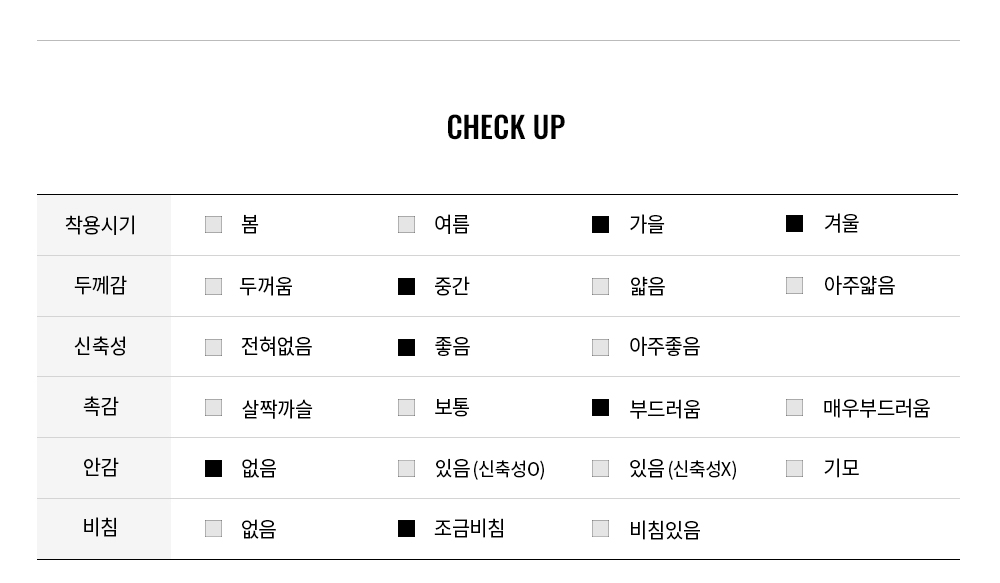Check the 매우부드러움 option
1000x583 pixels.
coord(794,408)
